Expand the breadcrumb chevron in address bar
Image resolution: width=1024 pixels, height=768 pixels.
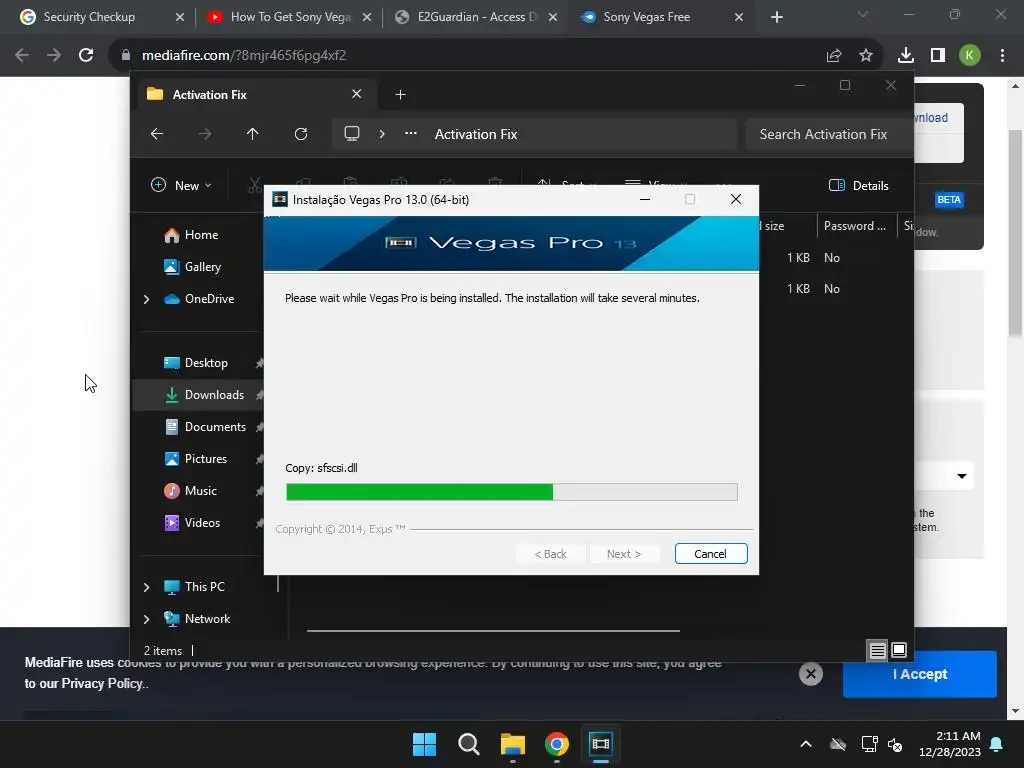point(382,134)
